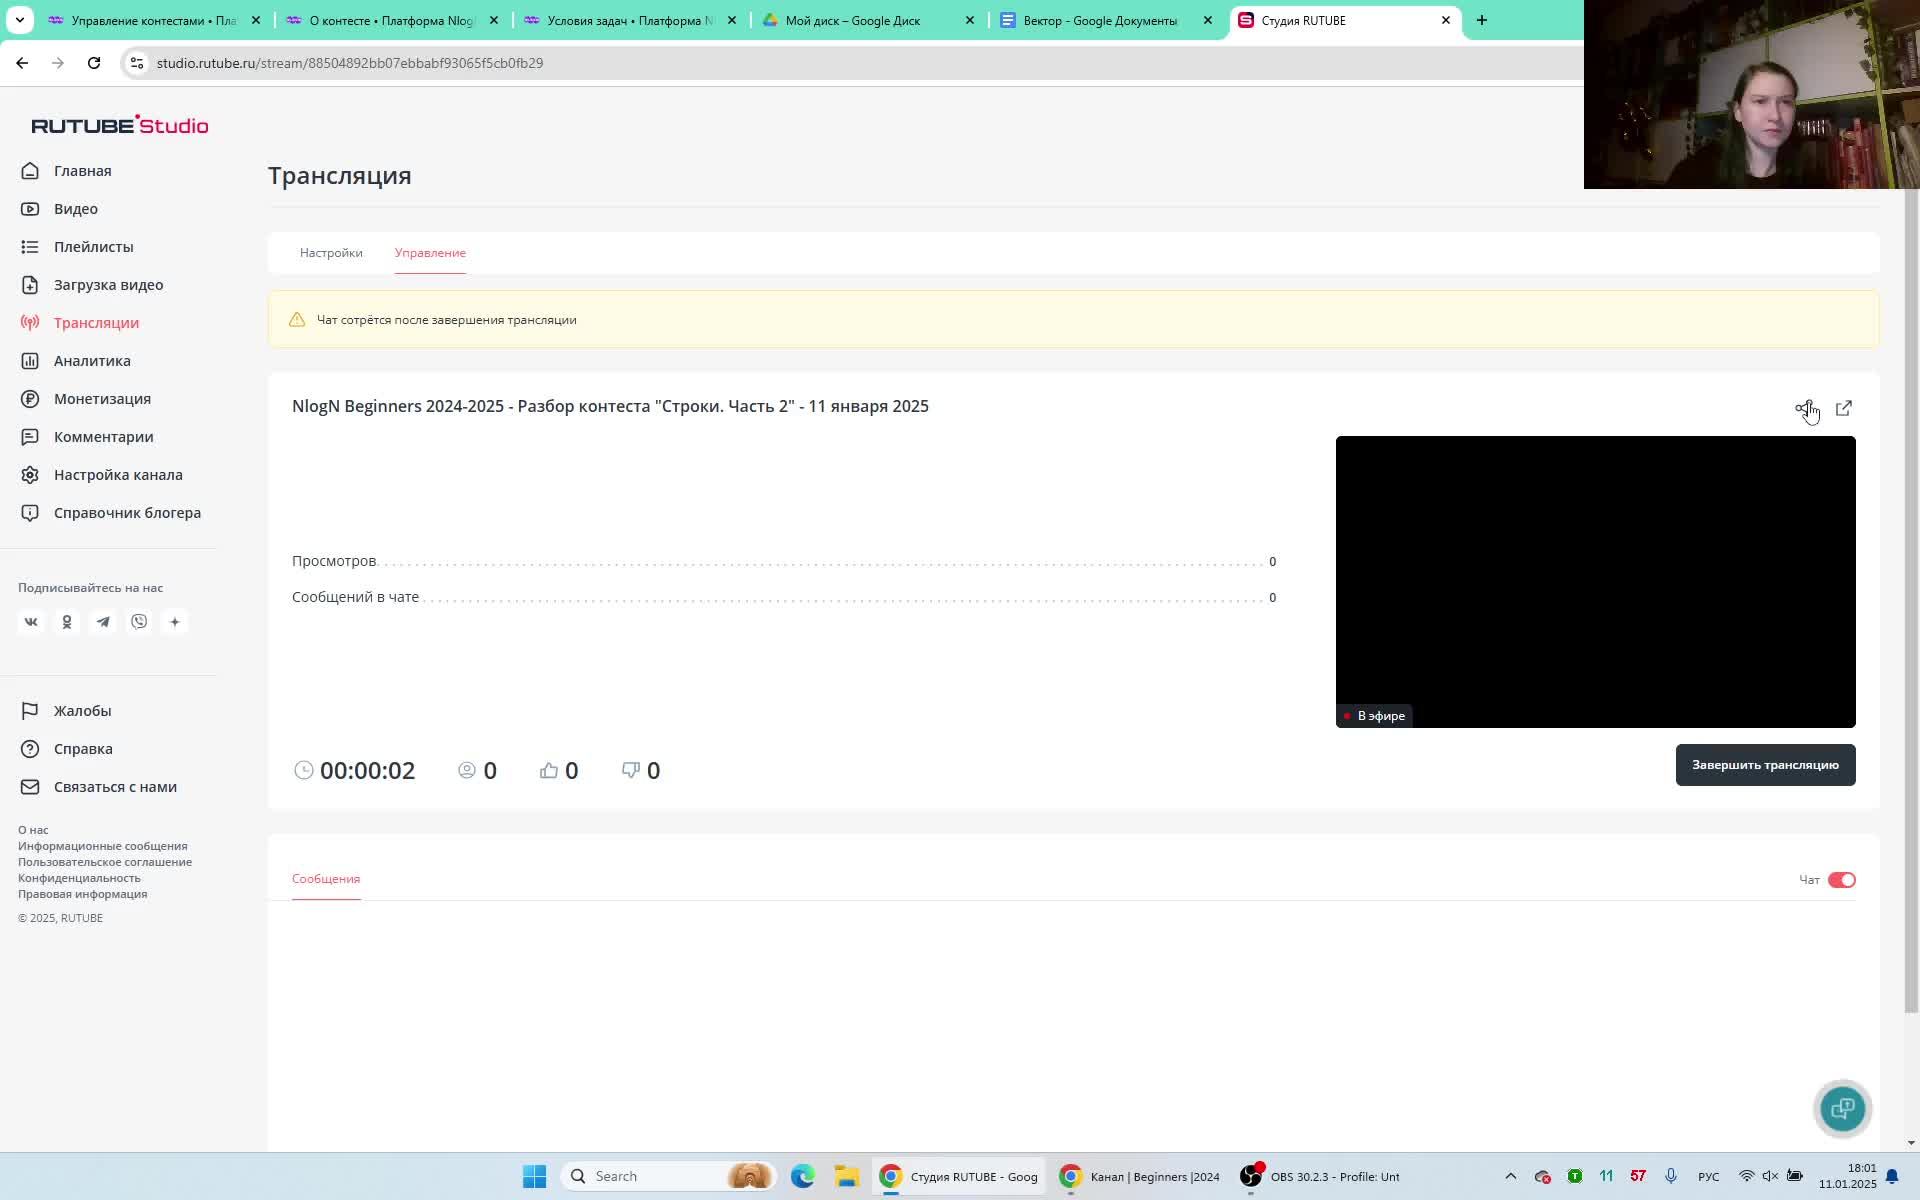Click the live stream preview player
The image size is (1920, 1200).
1595,581
